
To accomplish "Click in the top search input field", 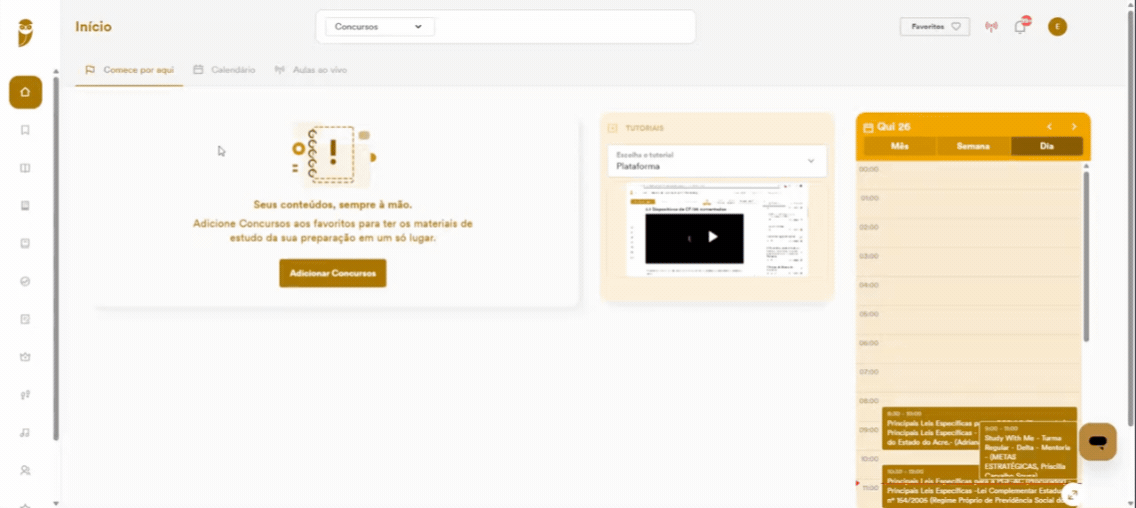I will [564, 27].
